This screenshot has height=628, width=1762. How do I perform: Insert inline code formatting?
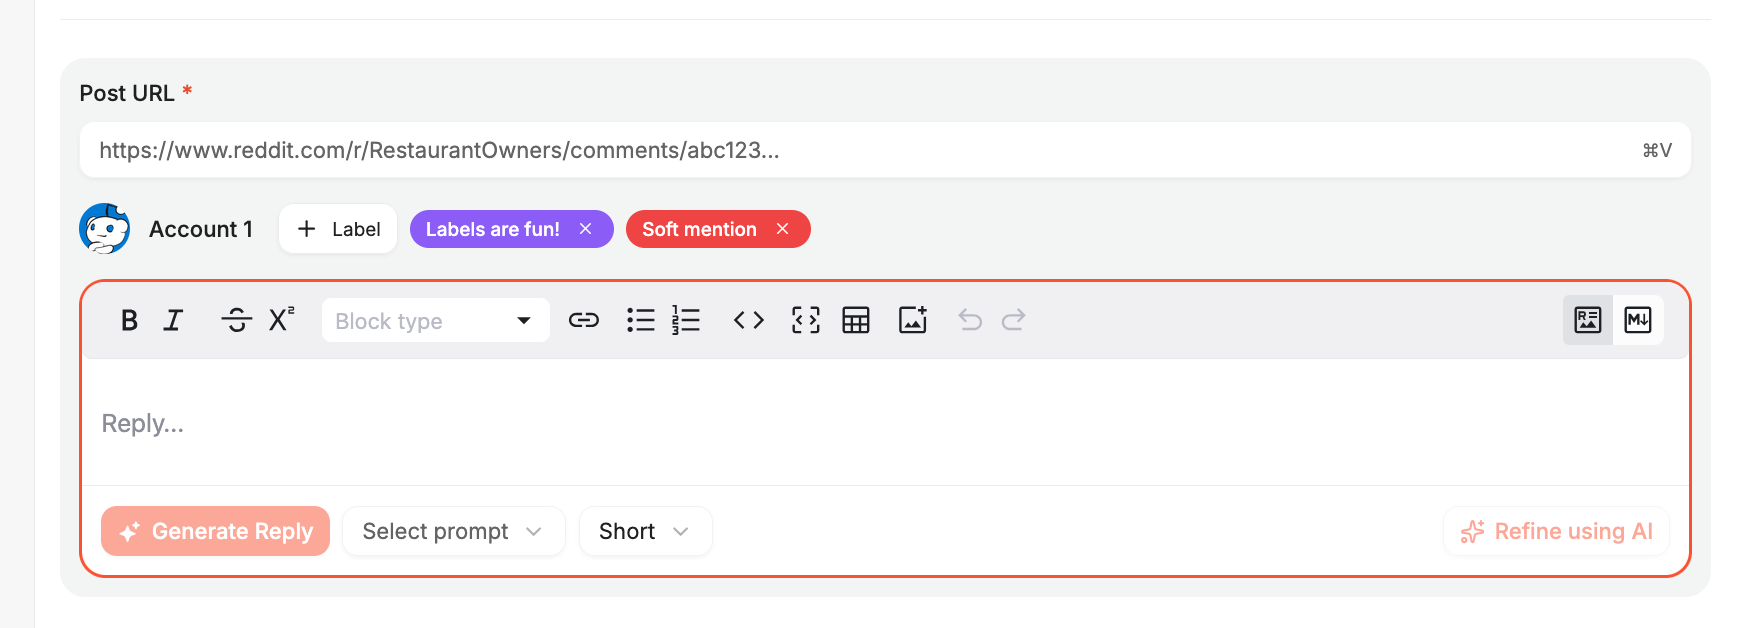[x=748, y=320]
